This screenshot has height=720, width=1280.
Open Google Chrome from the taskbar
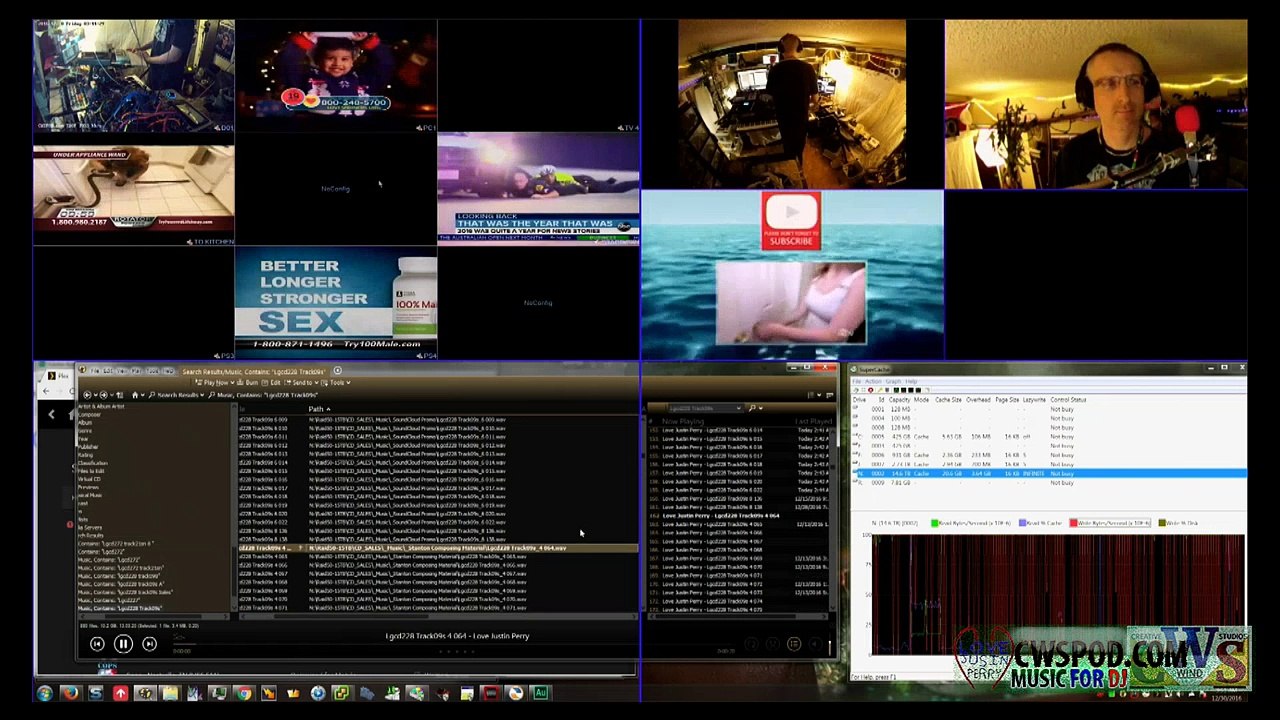click(x=244, y=693)
